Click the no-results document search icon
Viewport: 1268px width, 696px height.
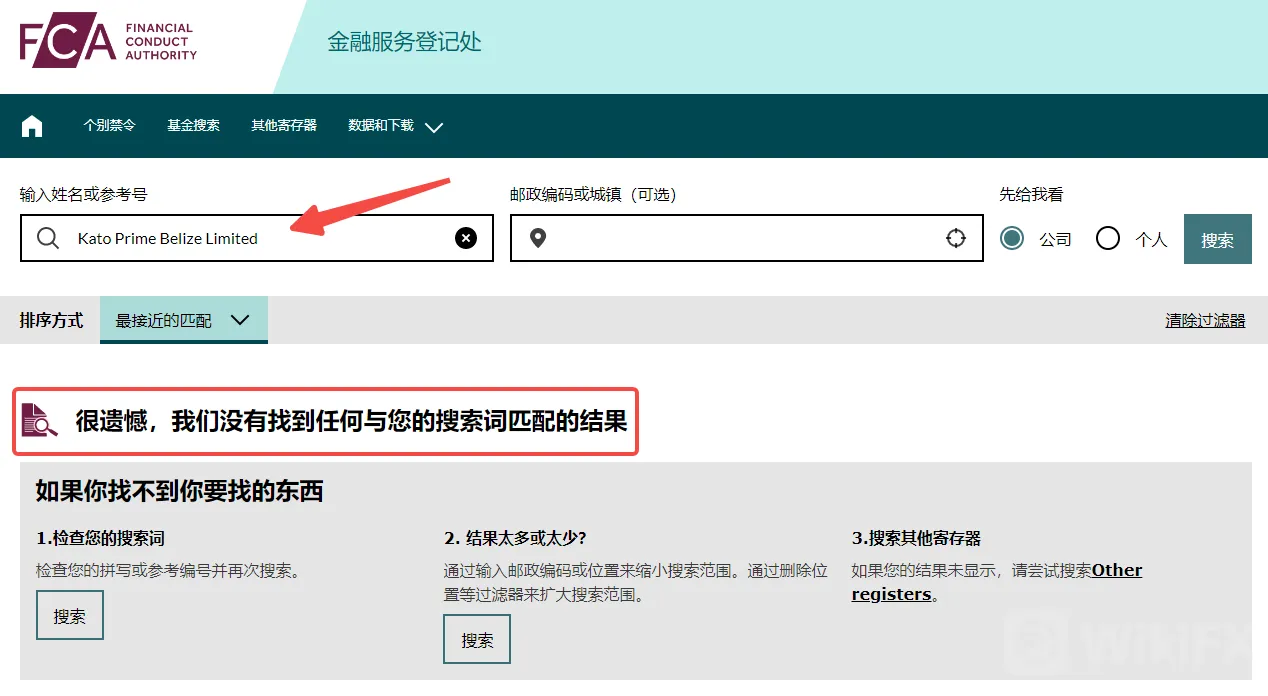tap(41, 421)
